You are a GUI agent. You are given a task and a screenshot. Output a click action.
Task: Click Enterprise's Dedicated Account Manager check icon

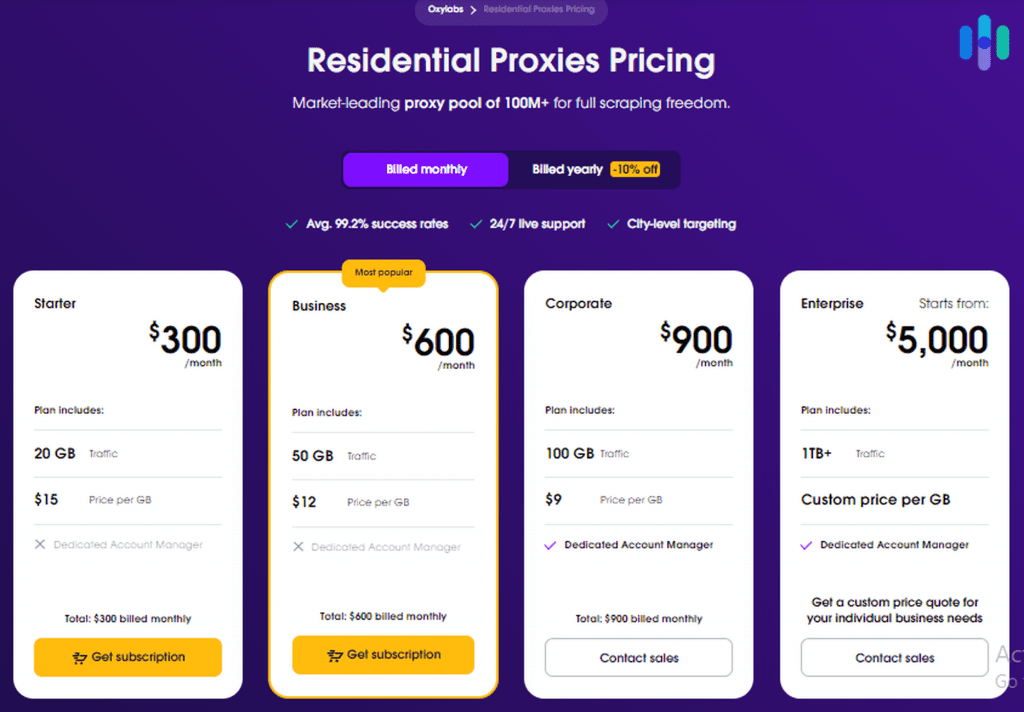point(807,544)
